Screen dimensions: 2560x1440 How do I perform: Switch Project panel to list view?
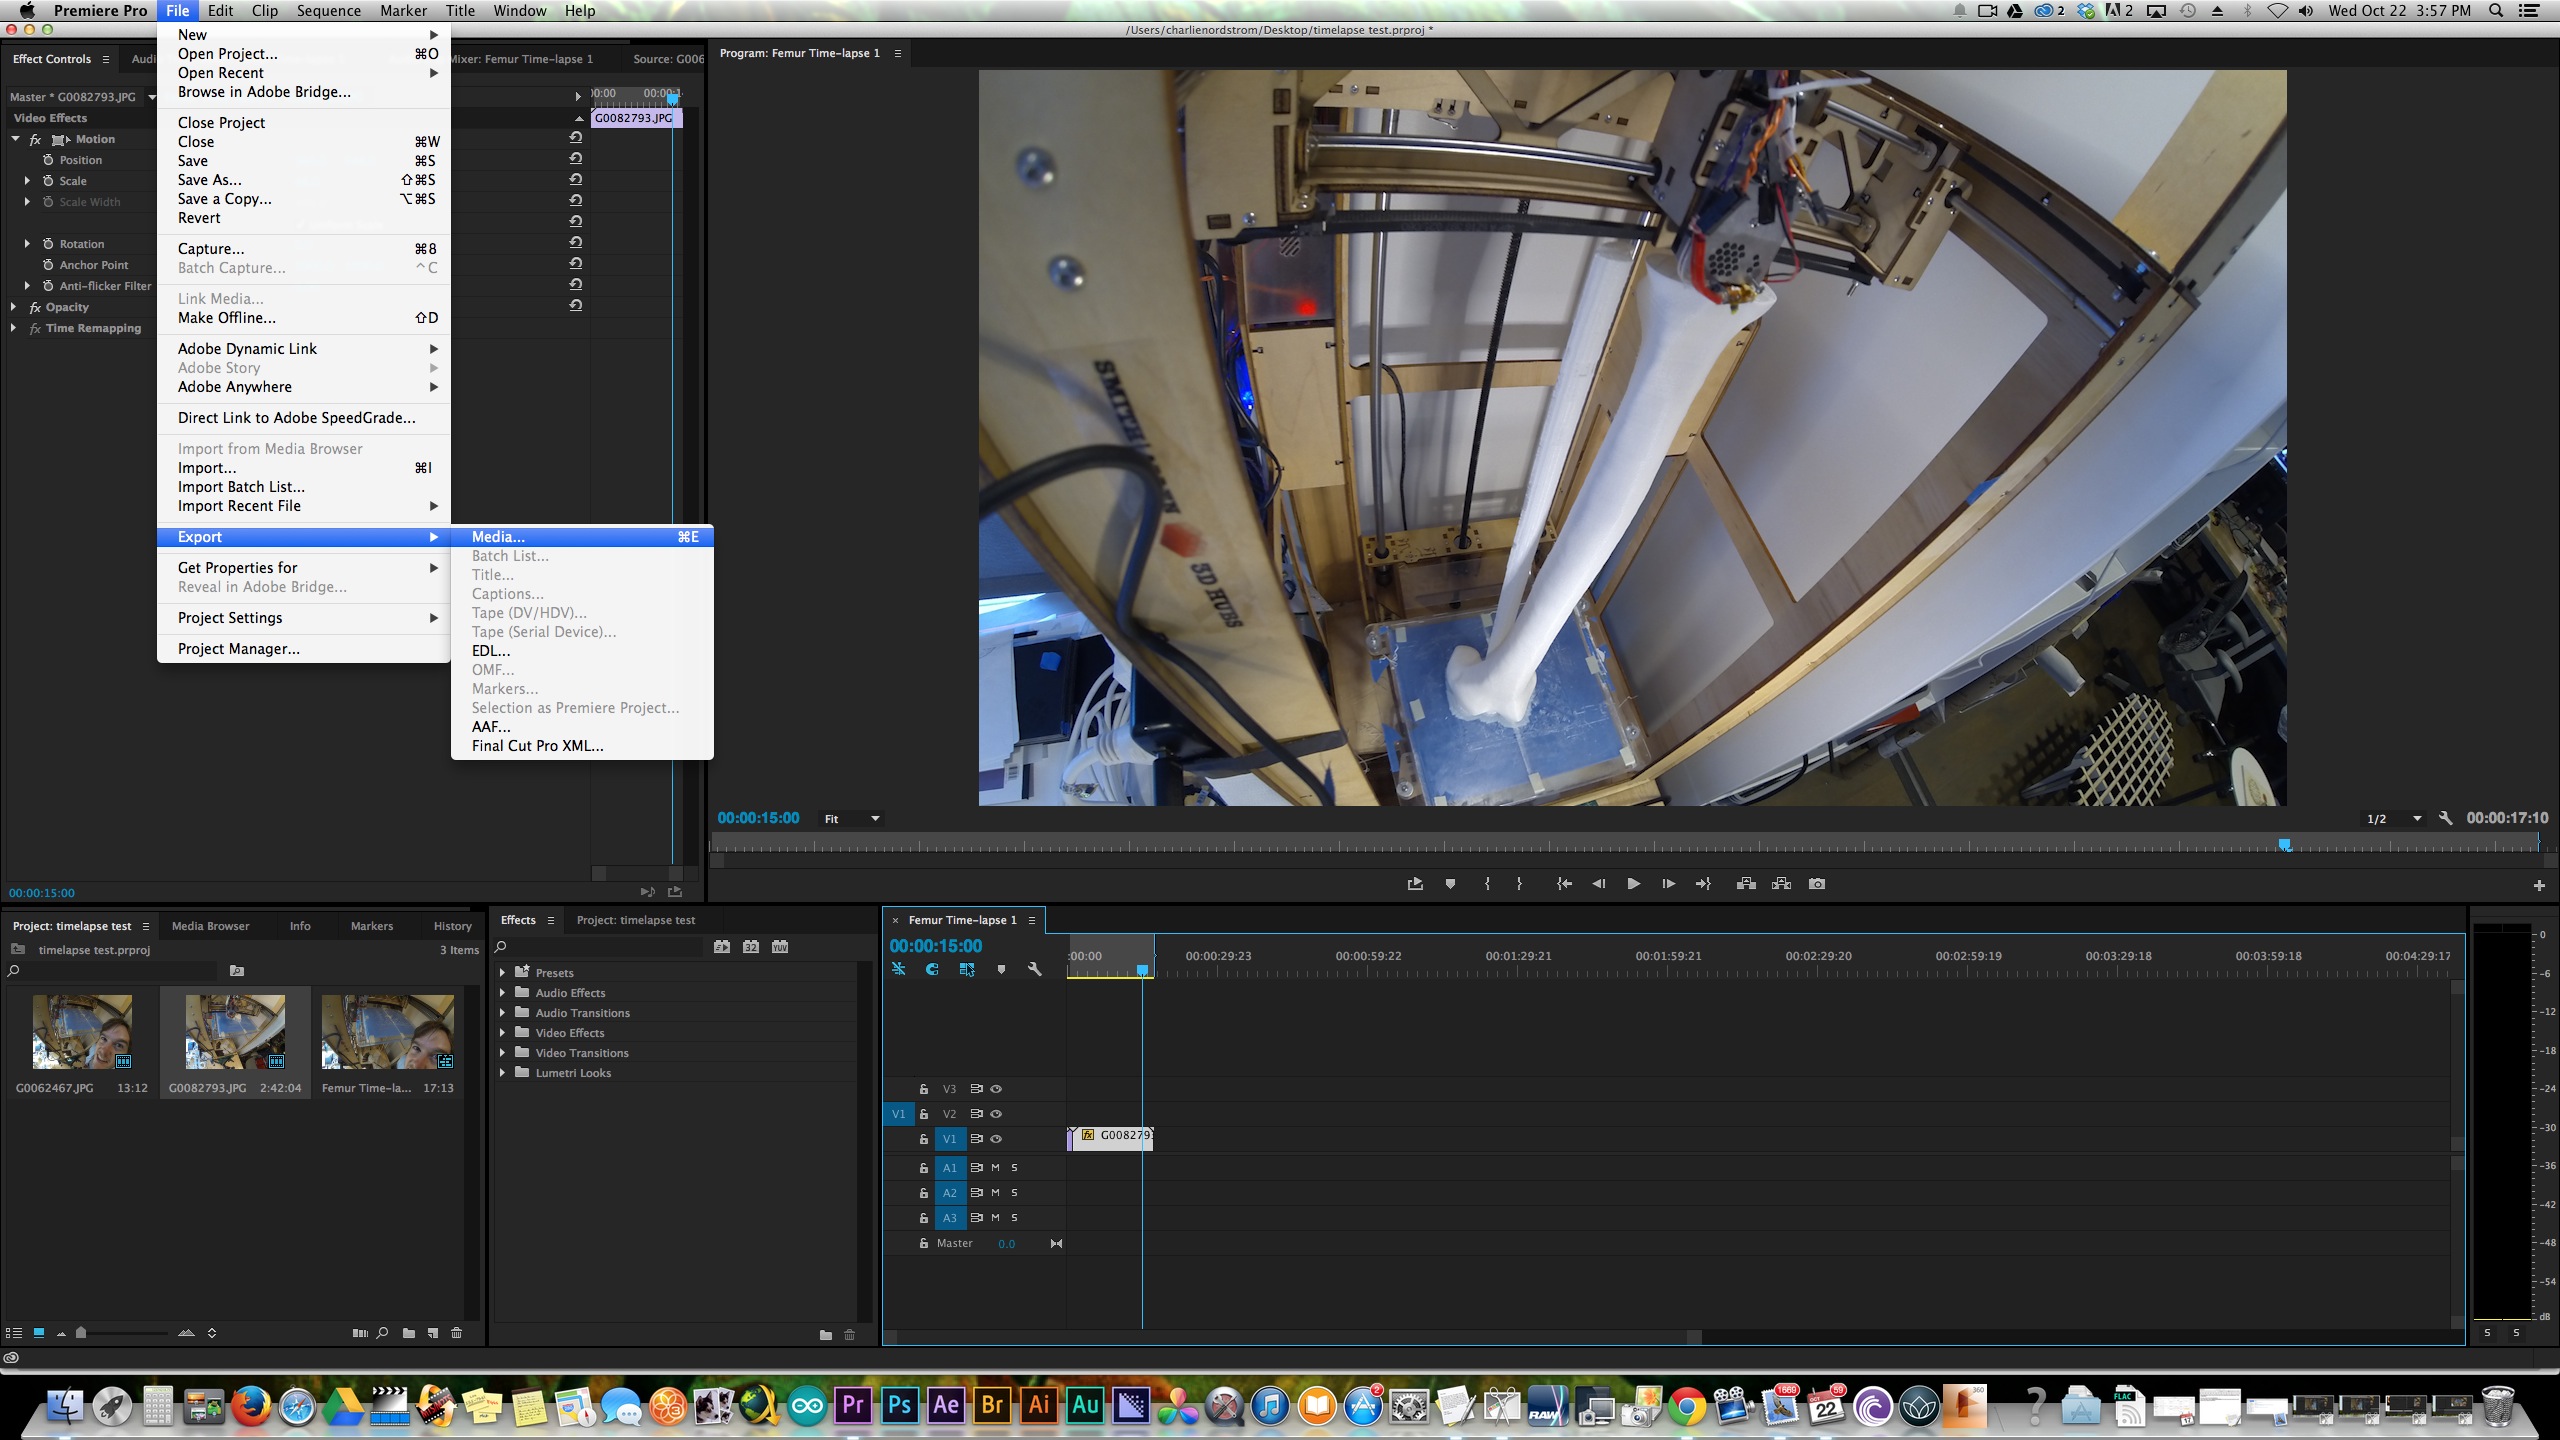pyautogui.click(x=14, y=1333)
